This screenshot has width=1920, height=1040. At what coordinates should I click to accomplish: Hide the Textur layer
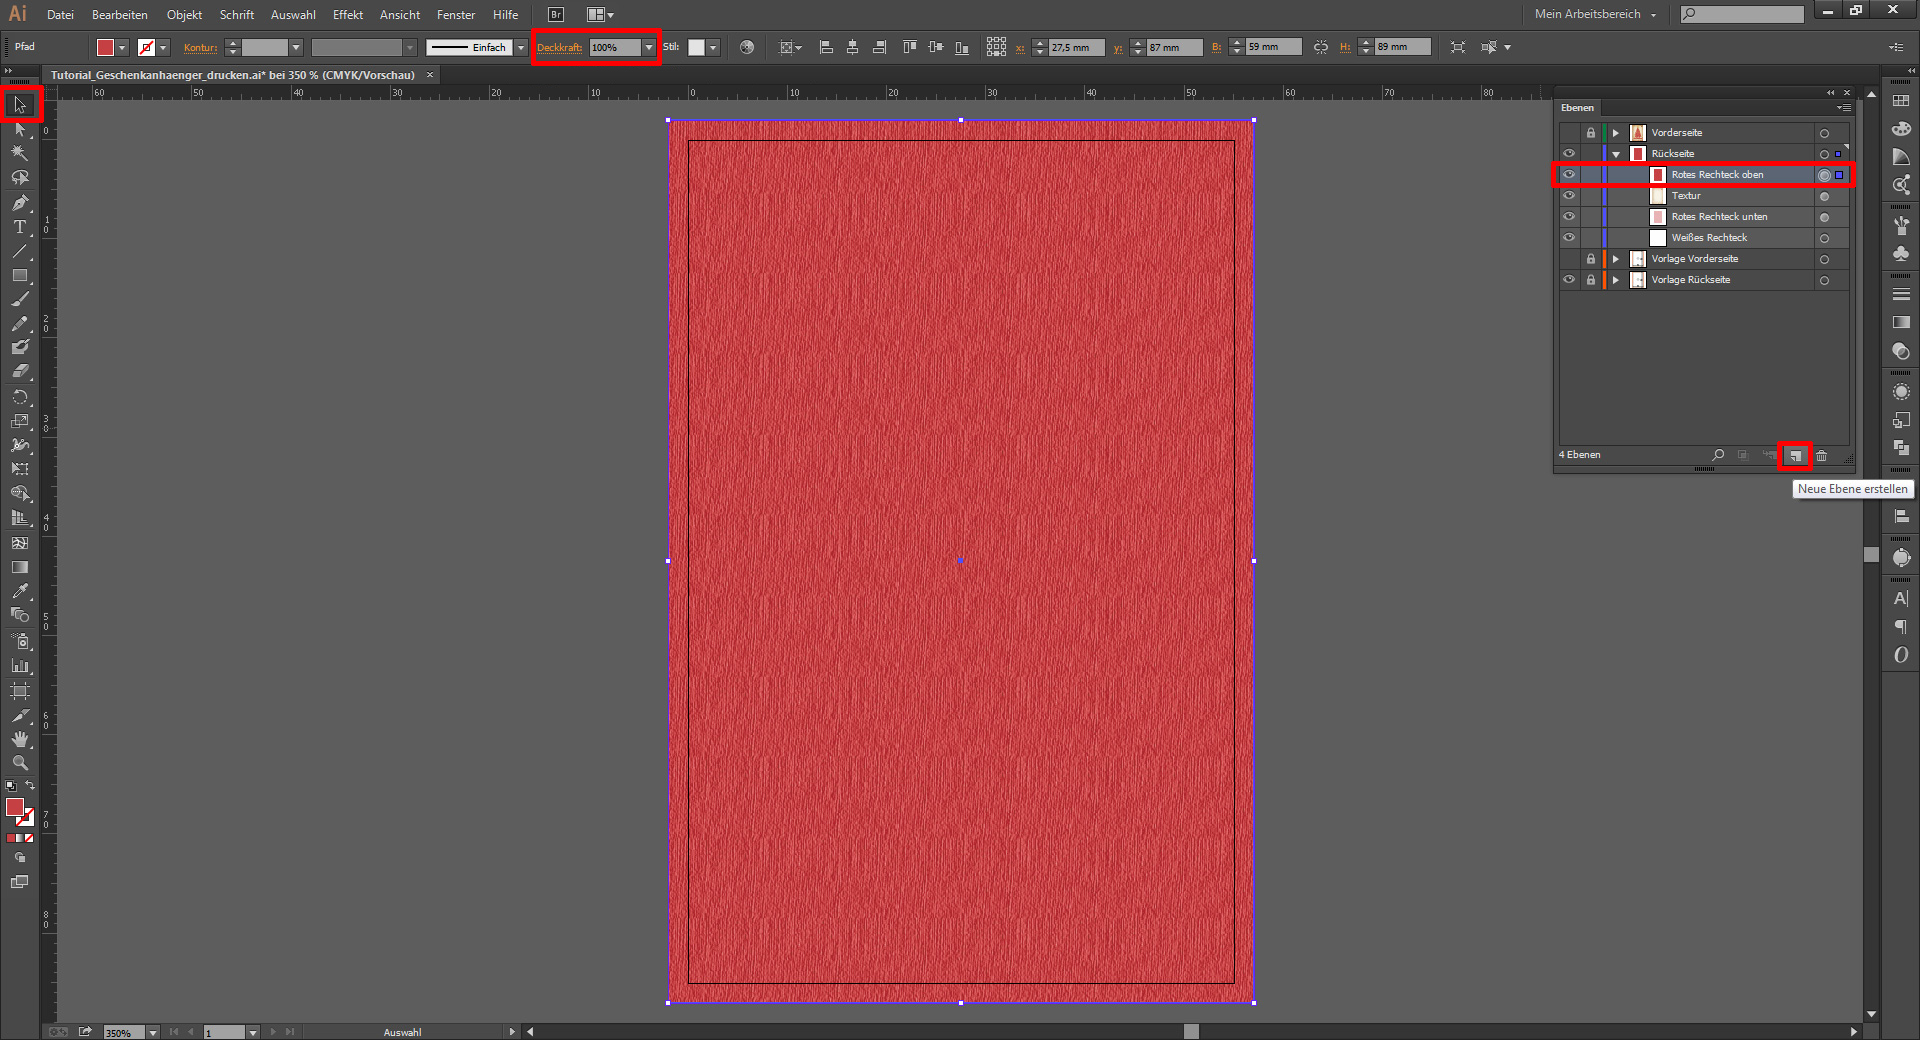point(1568,196)
